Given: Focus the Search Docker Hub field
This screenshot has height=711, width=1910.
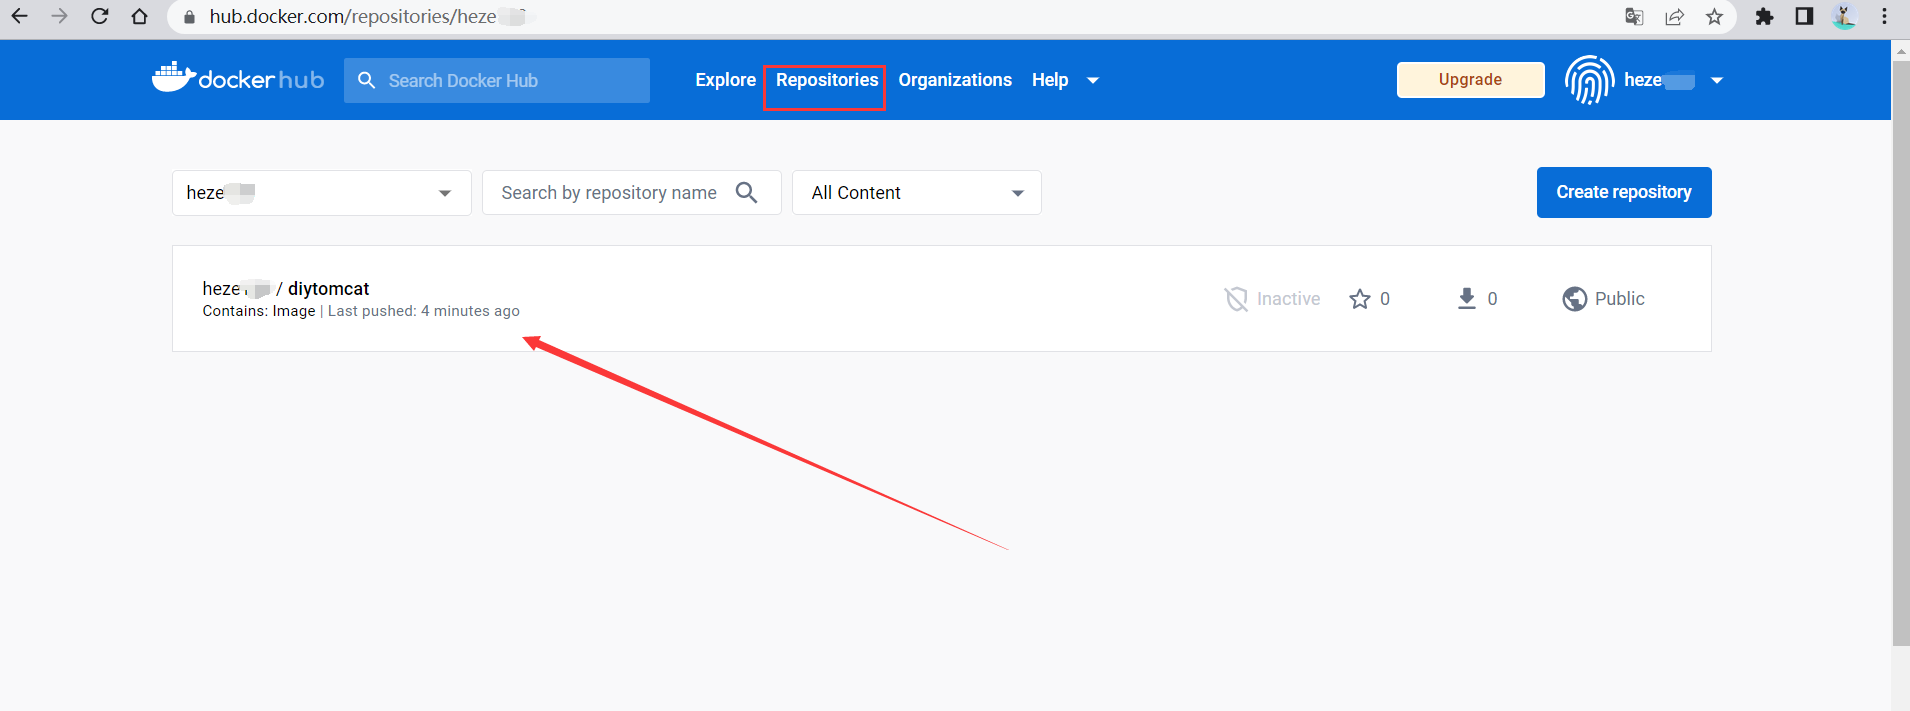Looking at the screenshot, I should pos(497,80).
